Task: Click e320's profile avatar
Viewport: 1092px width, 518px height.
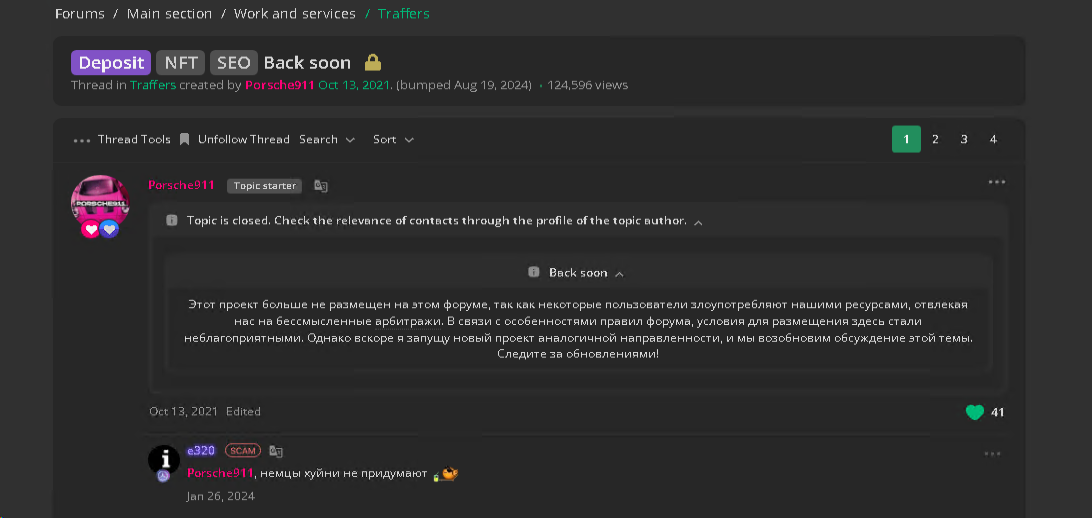Action: (x=164, y=459)
